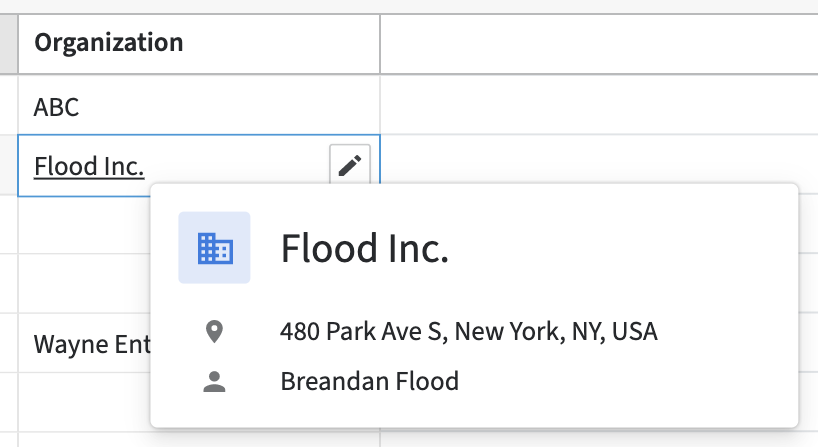Image resolution: width=818 pixels, height=447 pixels.
Task: Click the person contact icon in popup
Action: click(214, 381)
